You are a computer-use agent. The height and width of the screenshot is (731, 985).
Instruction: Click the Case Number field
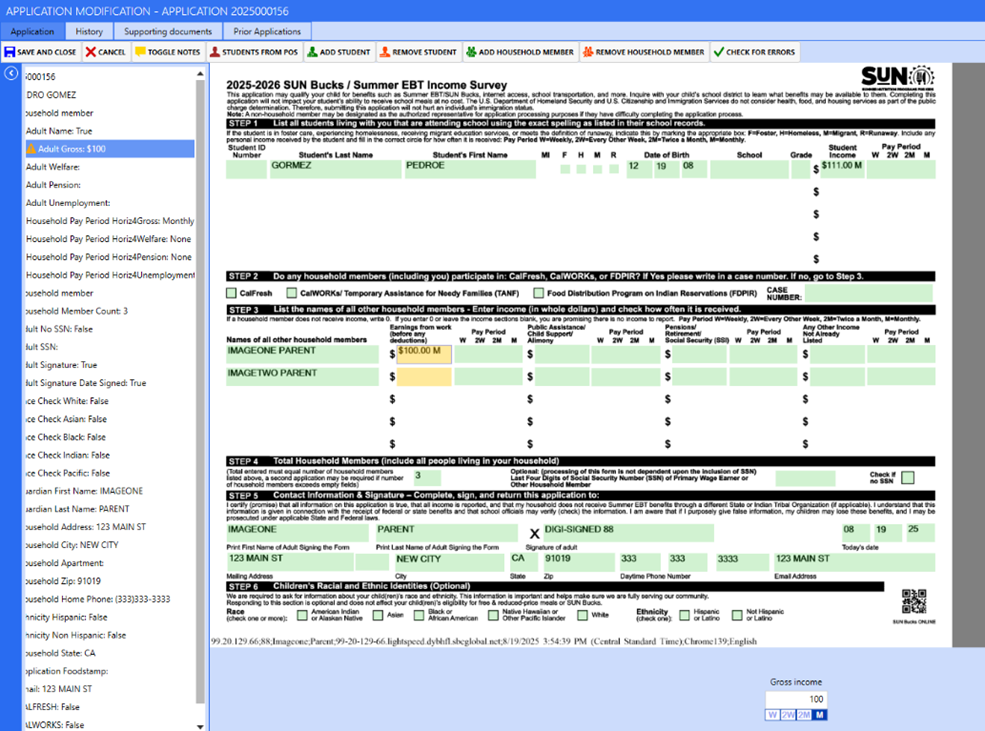(x=868, y=293)
